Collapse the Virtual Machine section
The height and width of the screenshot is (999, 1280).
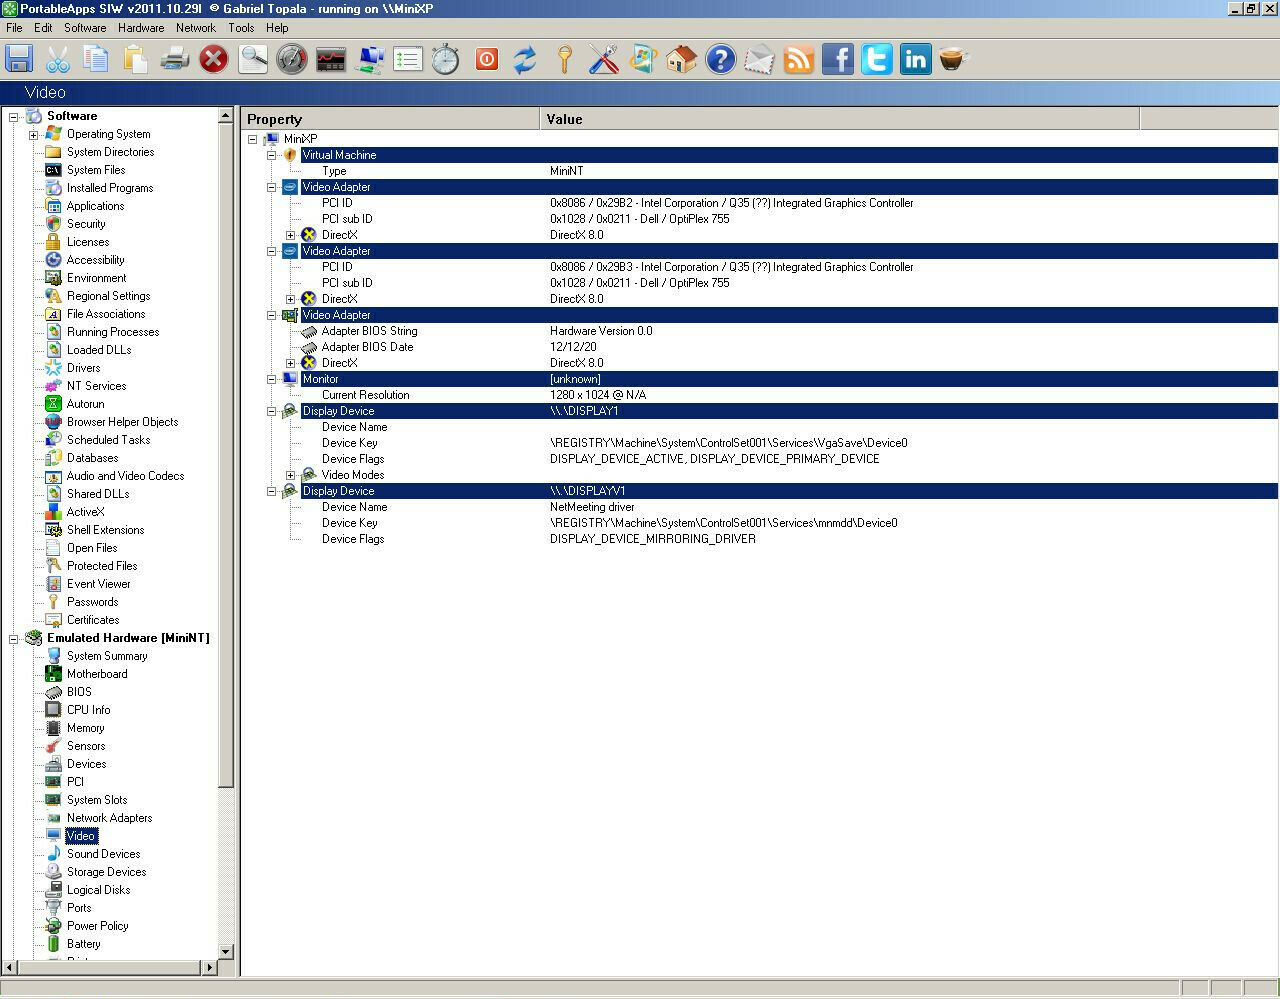click(271, 155)
